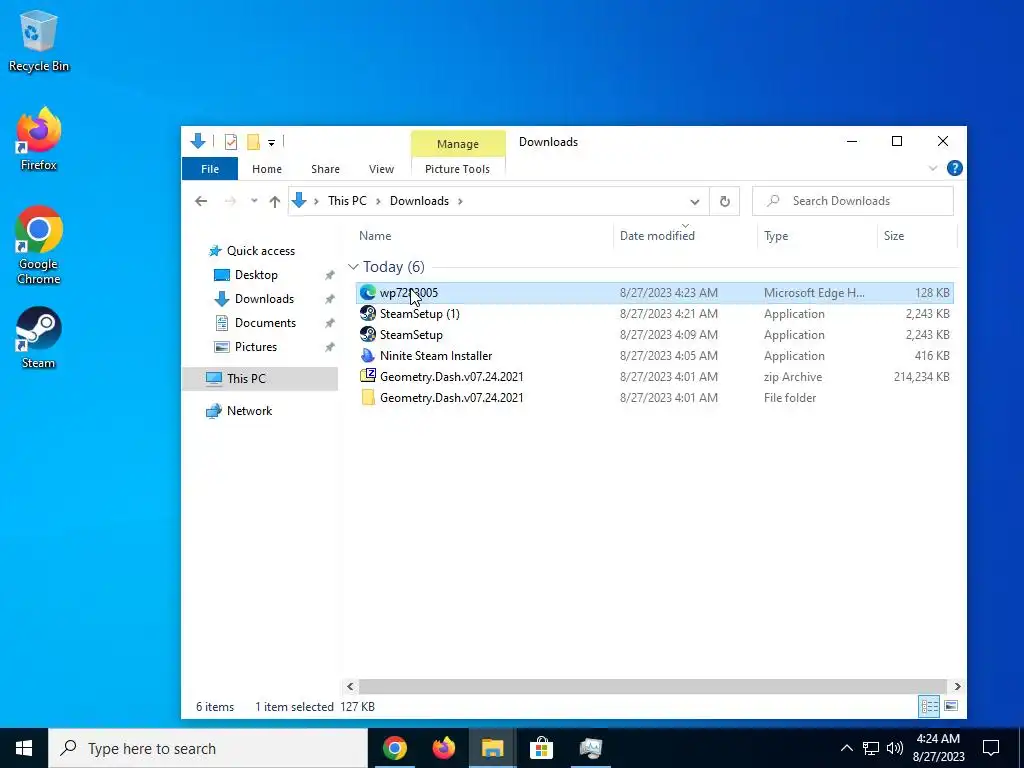
Task: Open the volume tray icon
Action: pyautogui.click(x=895, y=748)
